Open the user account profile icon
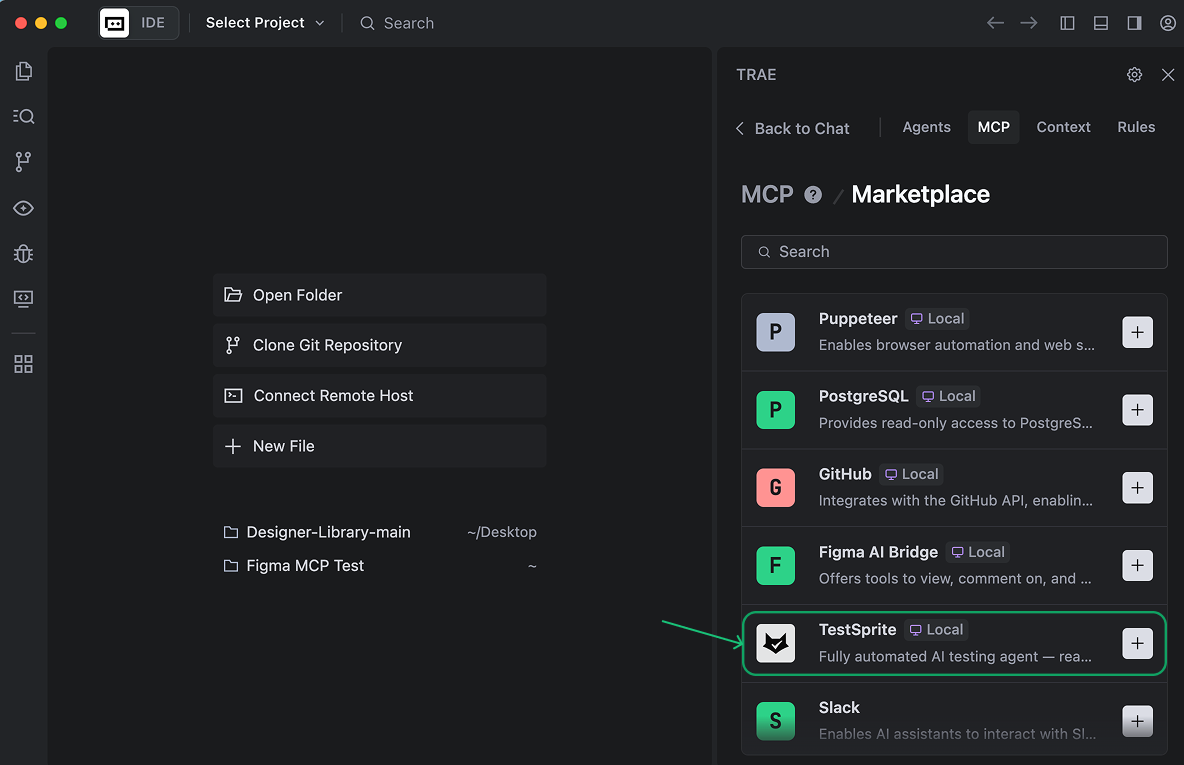 (x=1168, y=23)
